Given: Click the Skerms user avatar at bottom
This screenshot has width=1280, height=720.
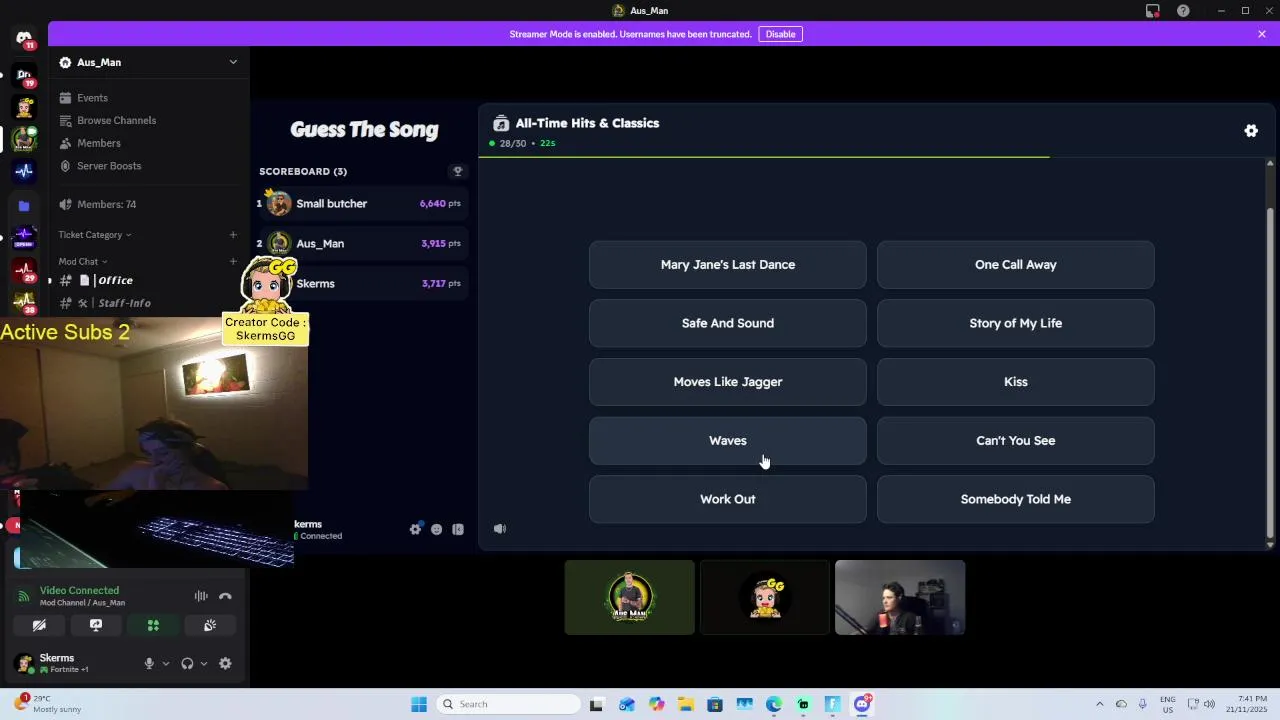Looking at the screenshot, I should 24,663.
